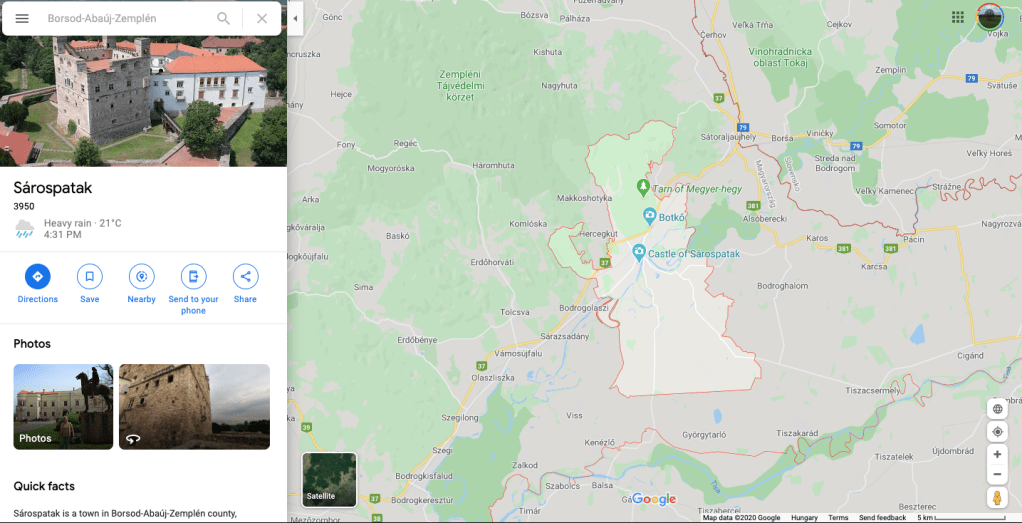Image resolution: width=1022 pixels, height=523 pixels.
Task: Save Sárospatak to your places
Action: click(90, 277)
